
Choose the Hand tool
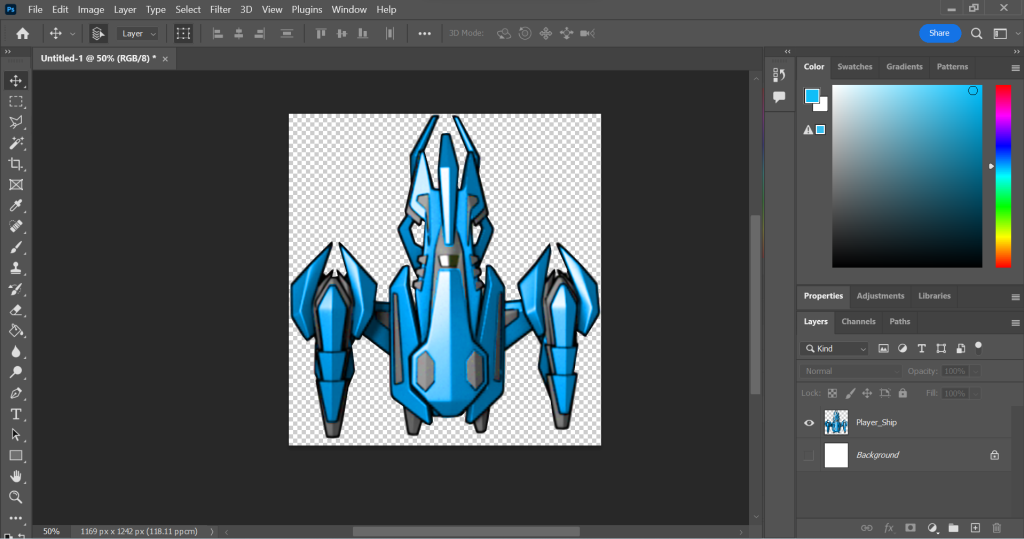16,476
